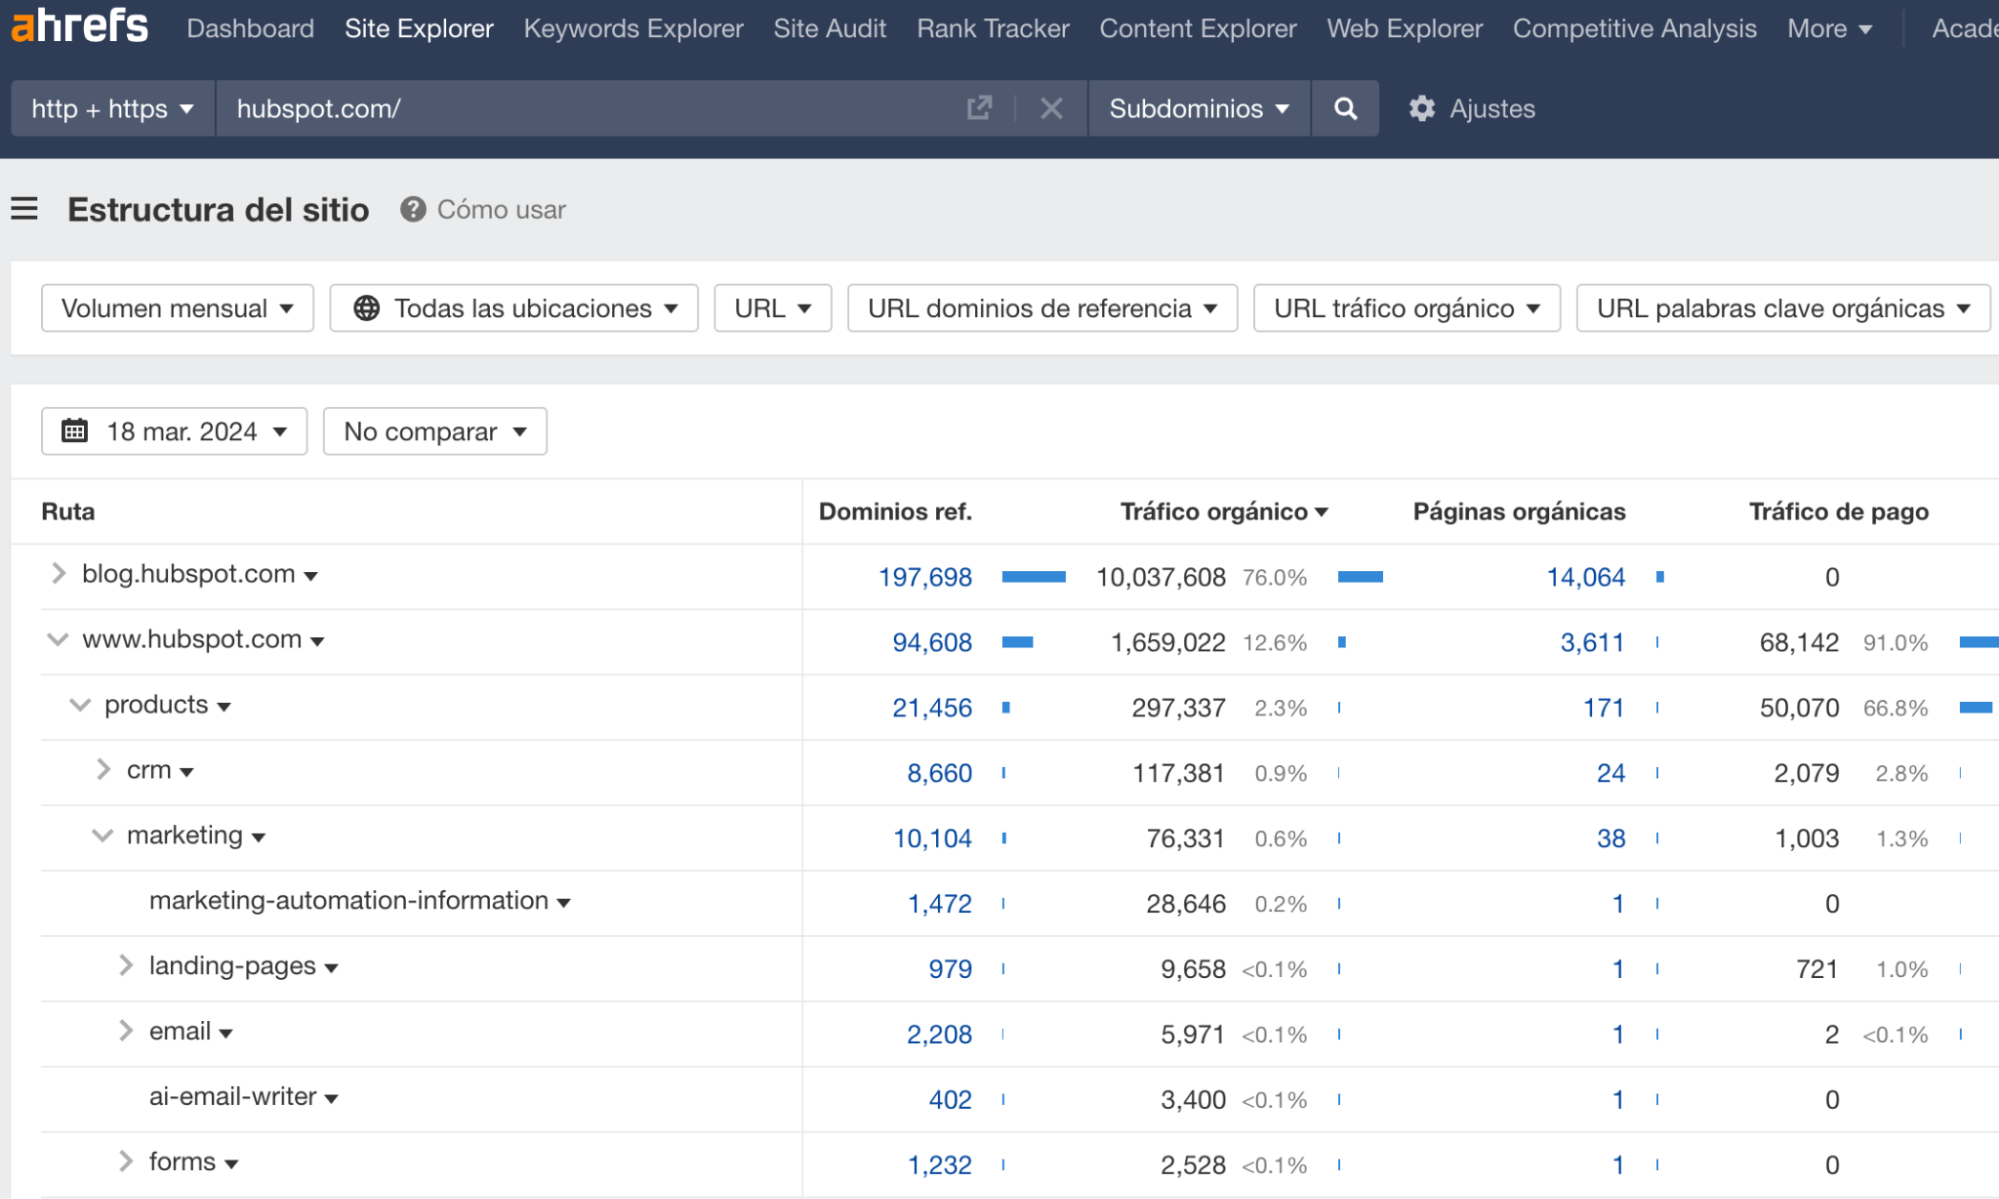Open the hamburger sidebar menu icon
The height and width of the screenshot is (1199, 1999).
(25, 209)
